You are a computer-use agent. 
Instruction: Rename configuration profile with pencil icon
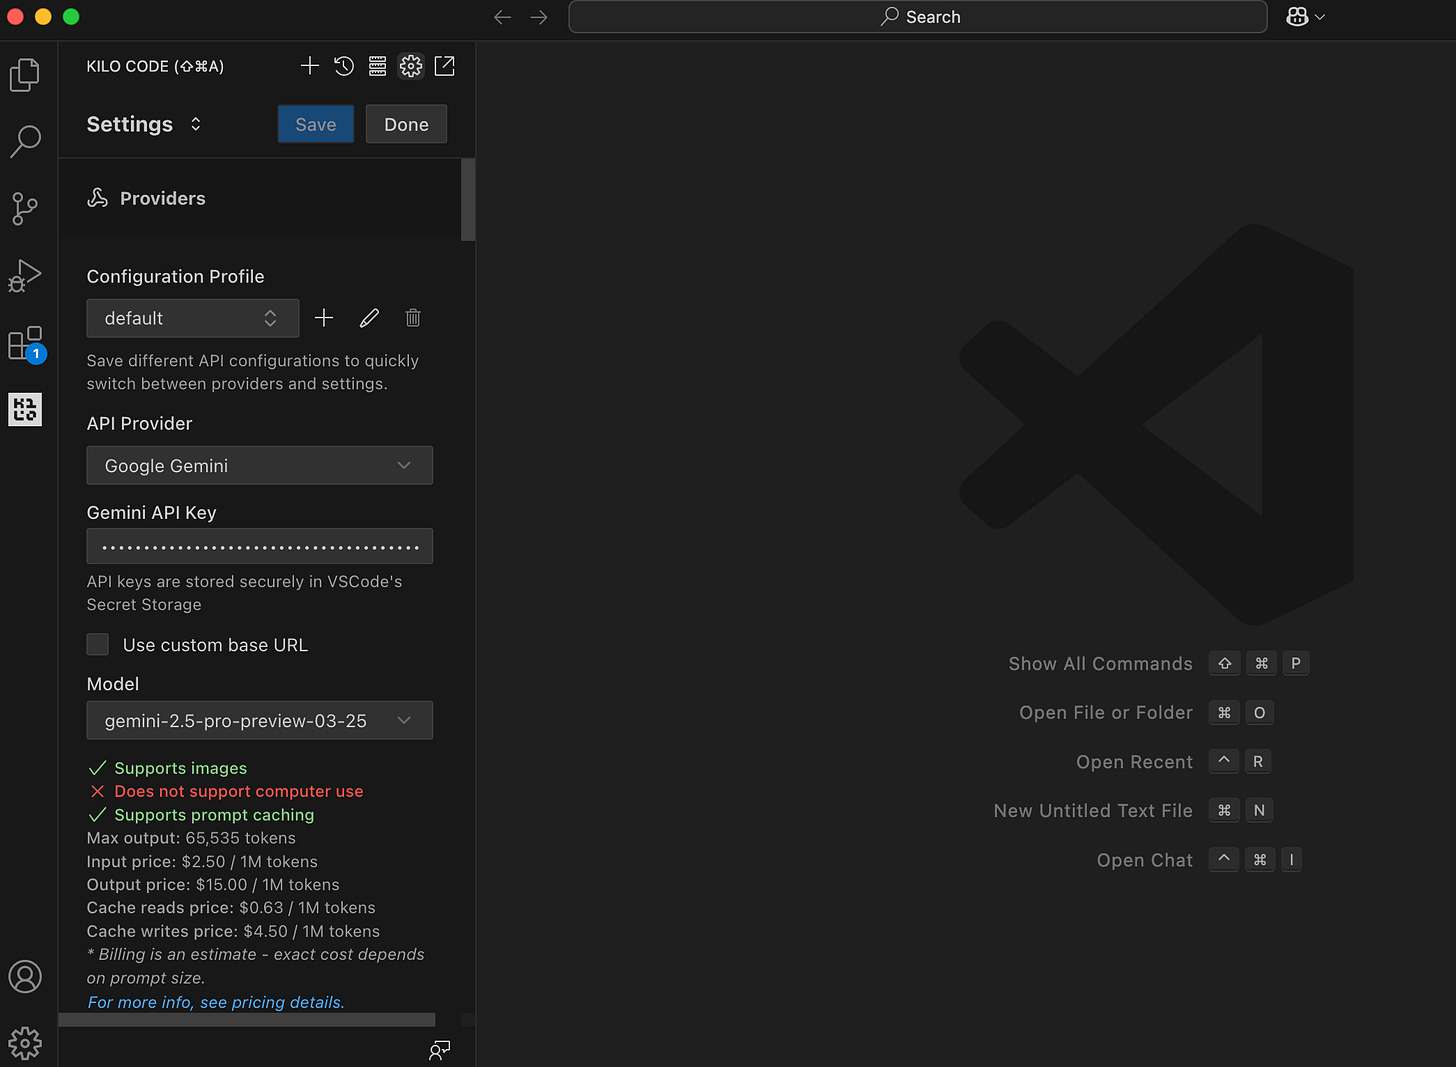pyautogui.click(x=369, y=318)
